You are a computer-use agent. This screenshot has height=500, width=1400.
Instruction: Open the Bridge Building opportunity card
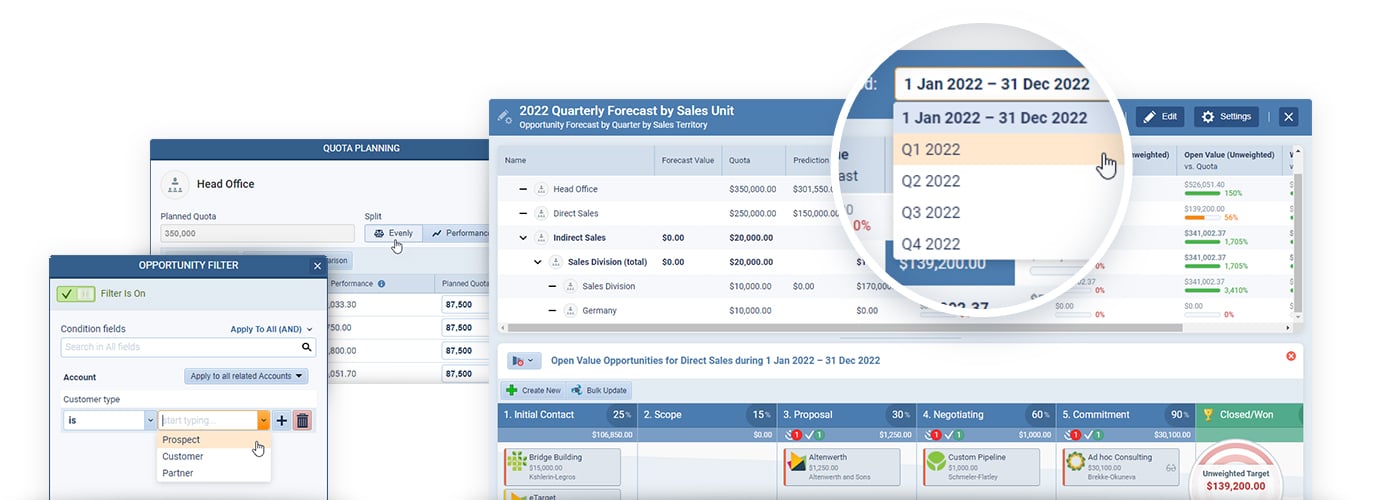pos(563,467)
